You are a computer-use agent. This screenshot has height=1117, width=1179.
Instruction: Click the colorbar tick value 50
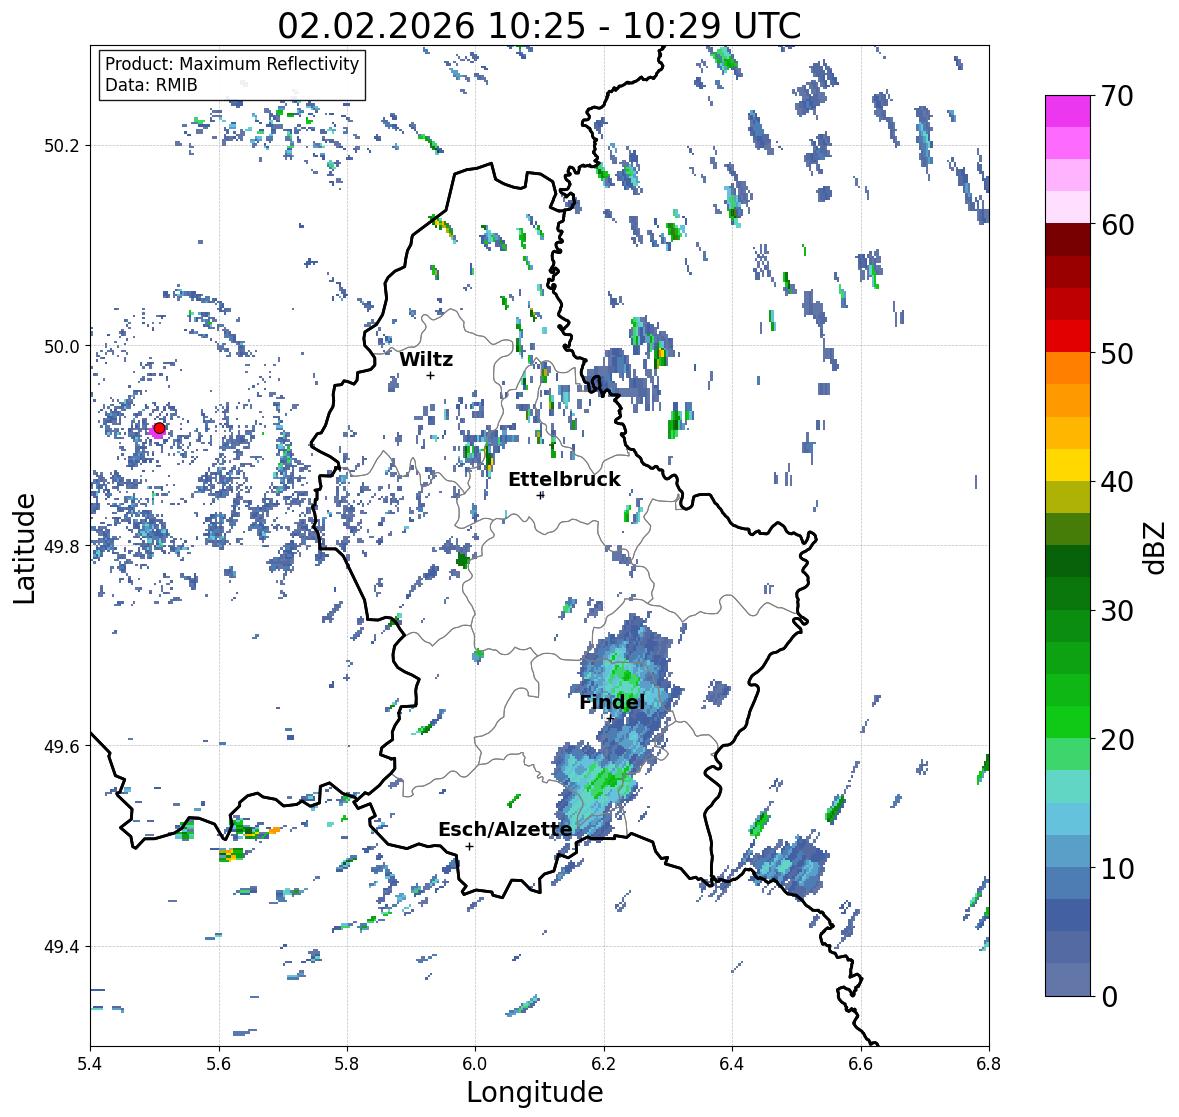pyautogui.click(x=1117, y=353)
